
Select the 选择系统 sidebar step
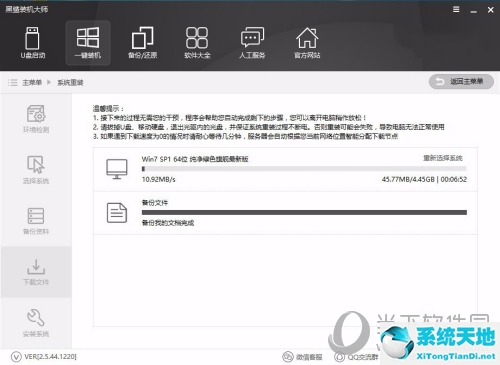click(x=36, y=170)
